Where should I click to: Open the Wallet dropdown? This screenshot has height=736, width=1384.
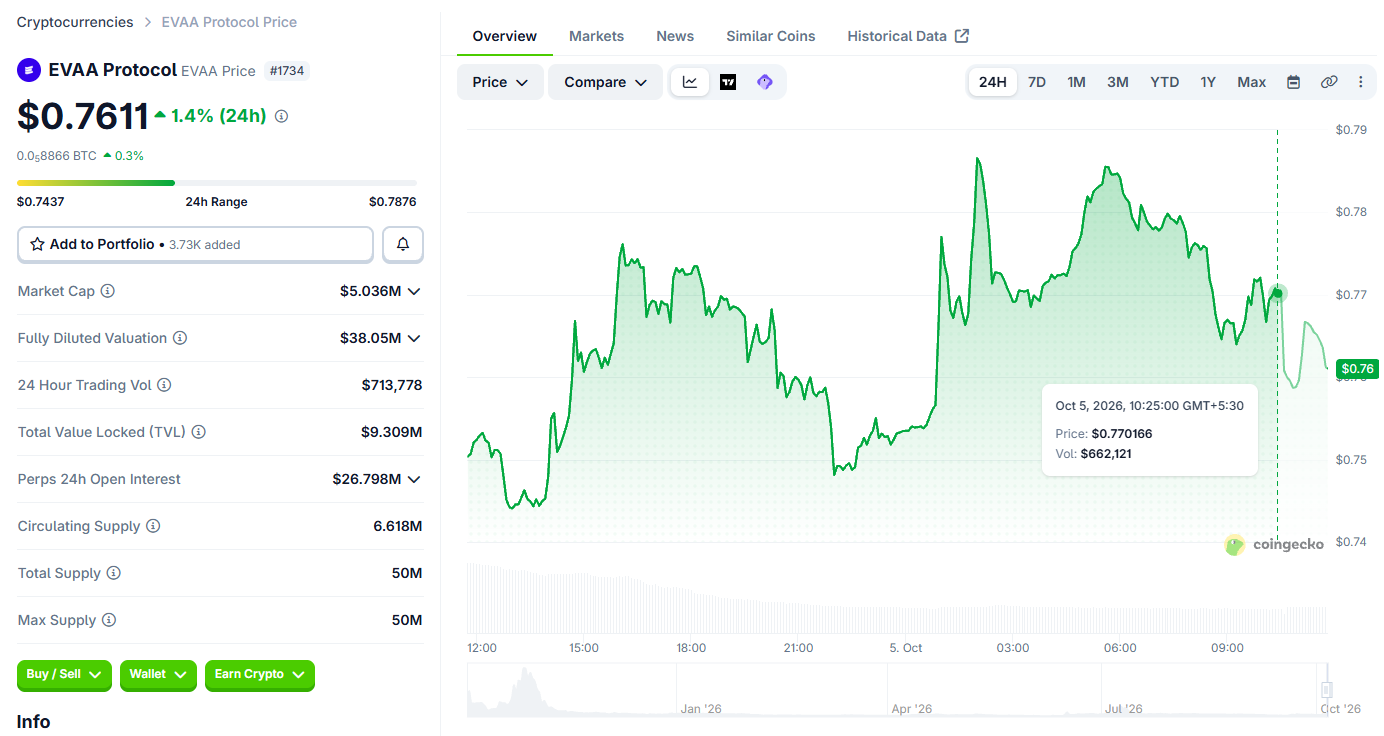tap(158, 675)
